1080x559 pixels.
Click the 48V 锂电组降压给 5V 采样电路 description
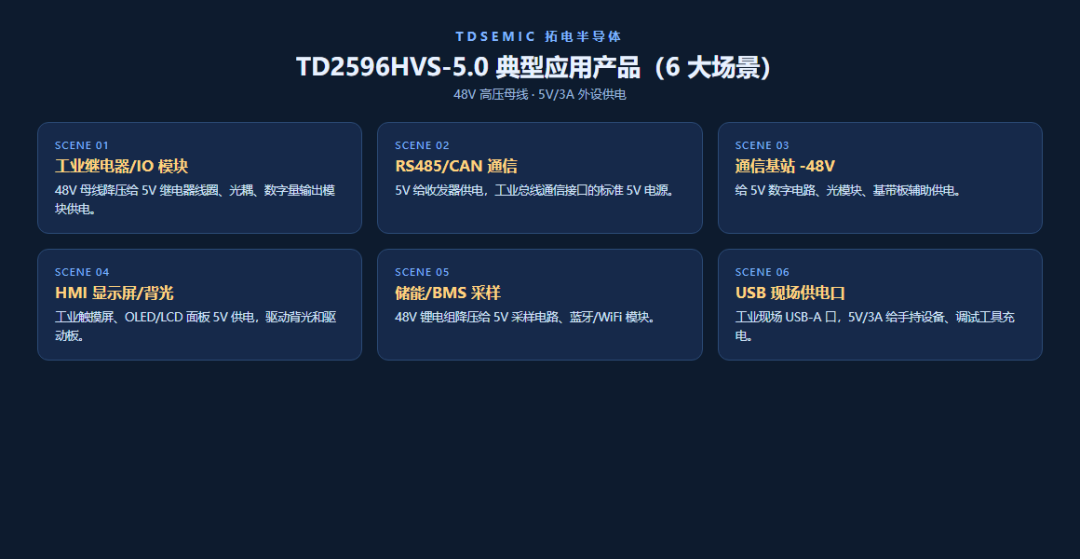click(x=527, y=317)
